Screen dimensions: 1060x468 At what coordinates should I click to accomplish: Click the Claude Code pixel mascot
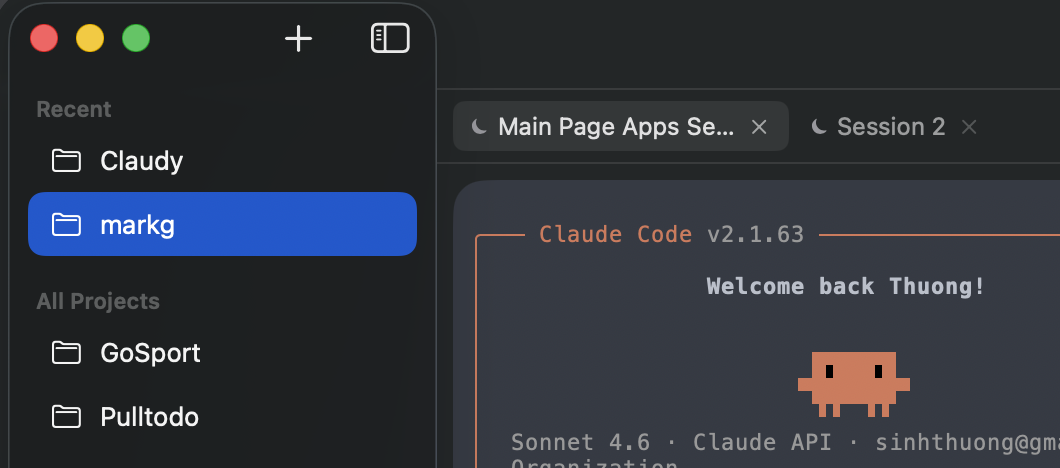pos(853,383)
